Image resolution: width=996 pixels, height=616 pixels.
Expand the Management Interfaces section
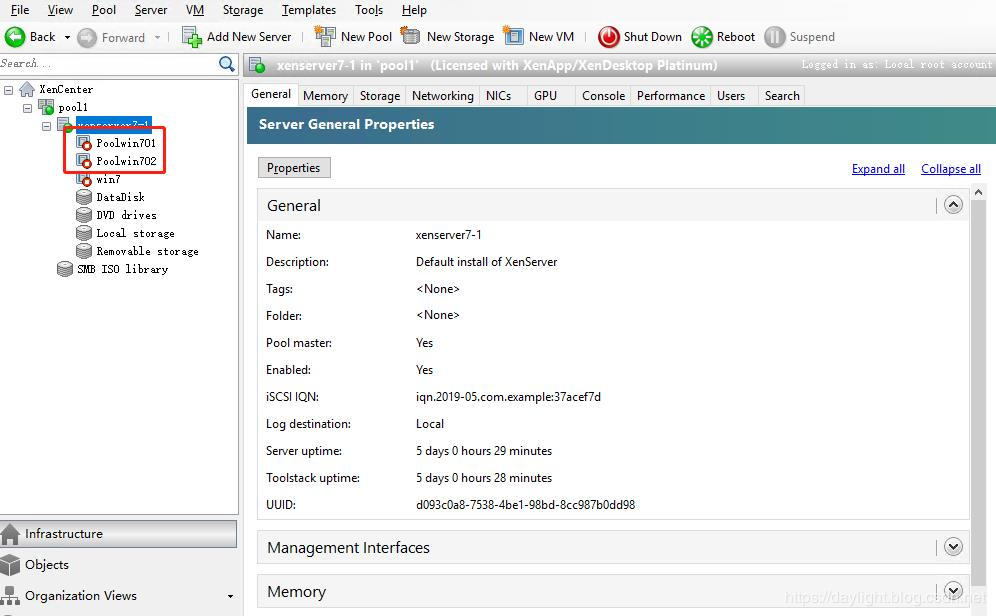pos(953,546)
